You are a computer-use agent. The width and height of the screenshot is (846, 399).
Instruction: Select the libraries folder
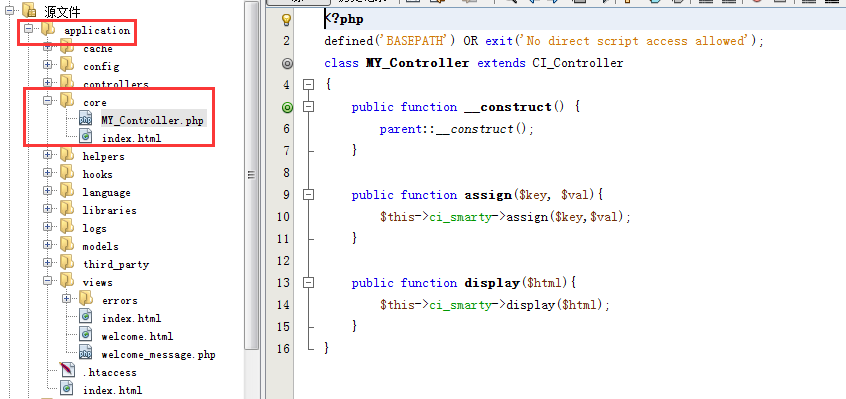click(110, 210)
